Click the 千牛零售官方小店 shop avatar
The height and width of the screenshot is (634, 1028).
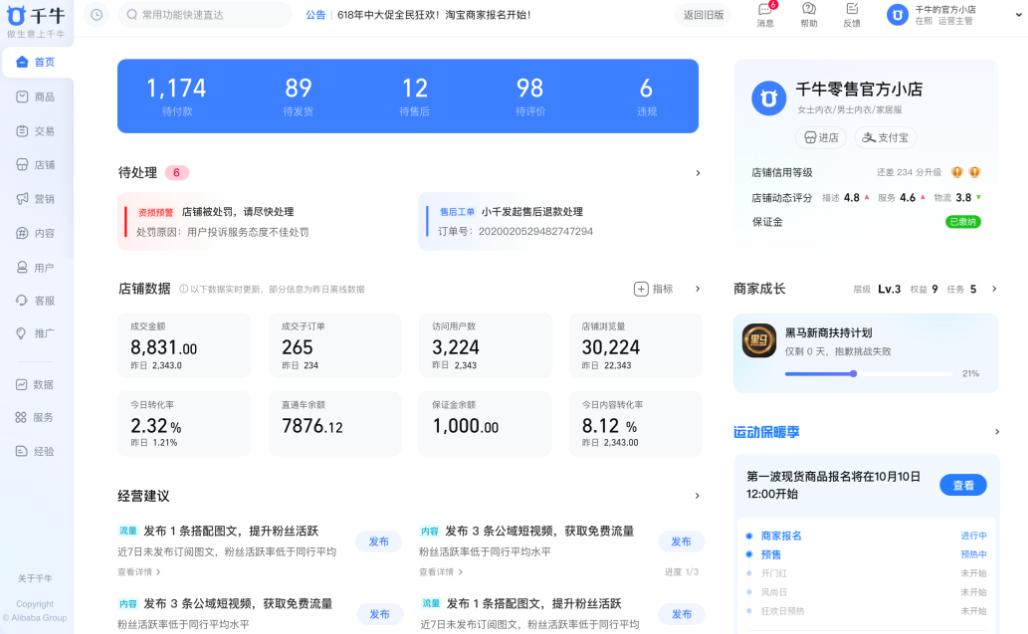pos(768,98)
